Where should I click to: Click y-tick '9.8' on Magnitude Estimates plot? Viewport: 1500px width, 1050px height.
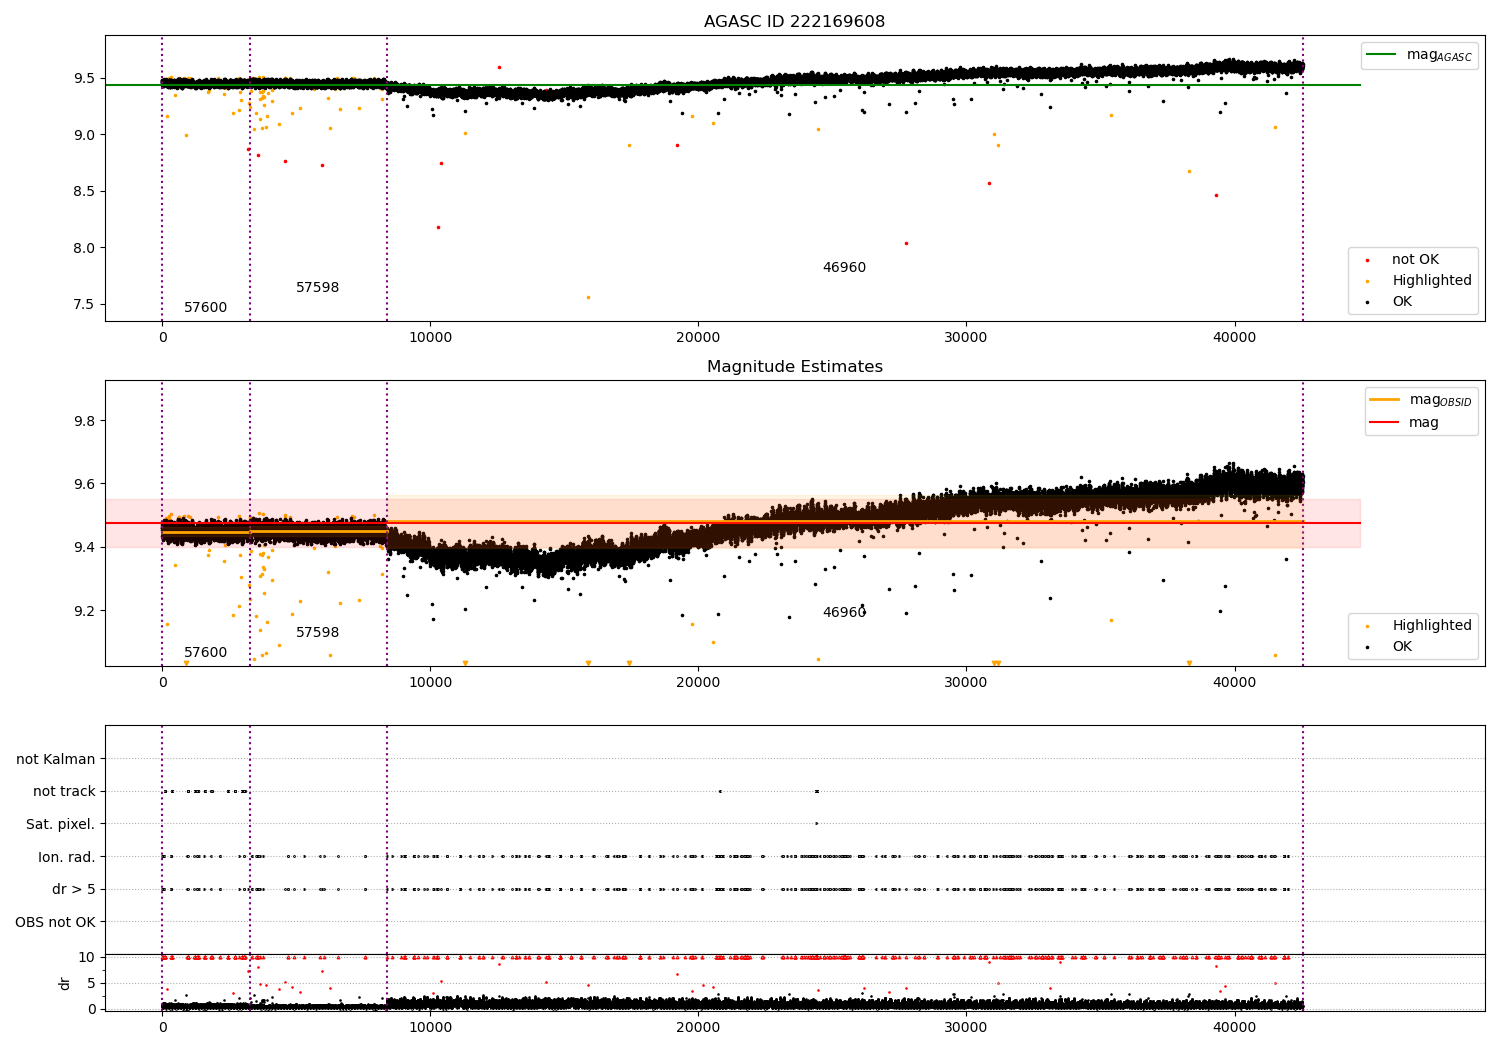point(83,421)
